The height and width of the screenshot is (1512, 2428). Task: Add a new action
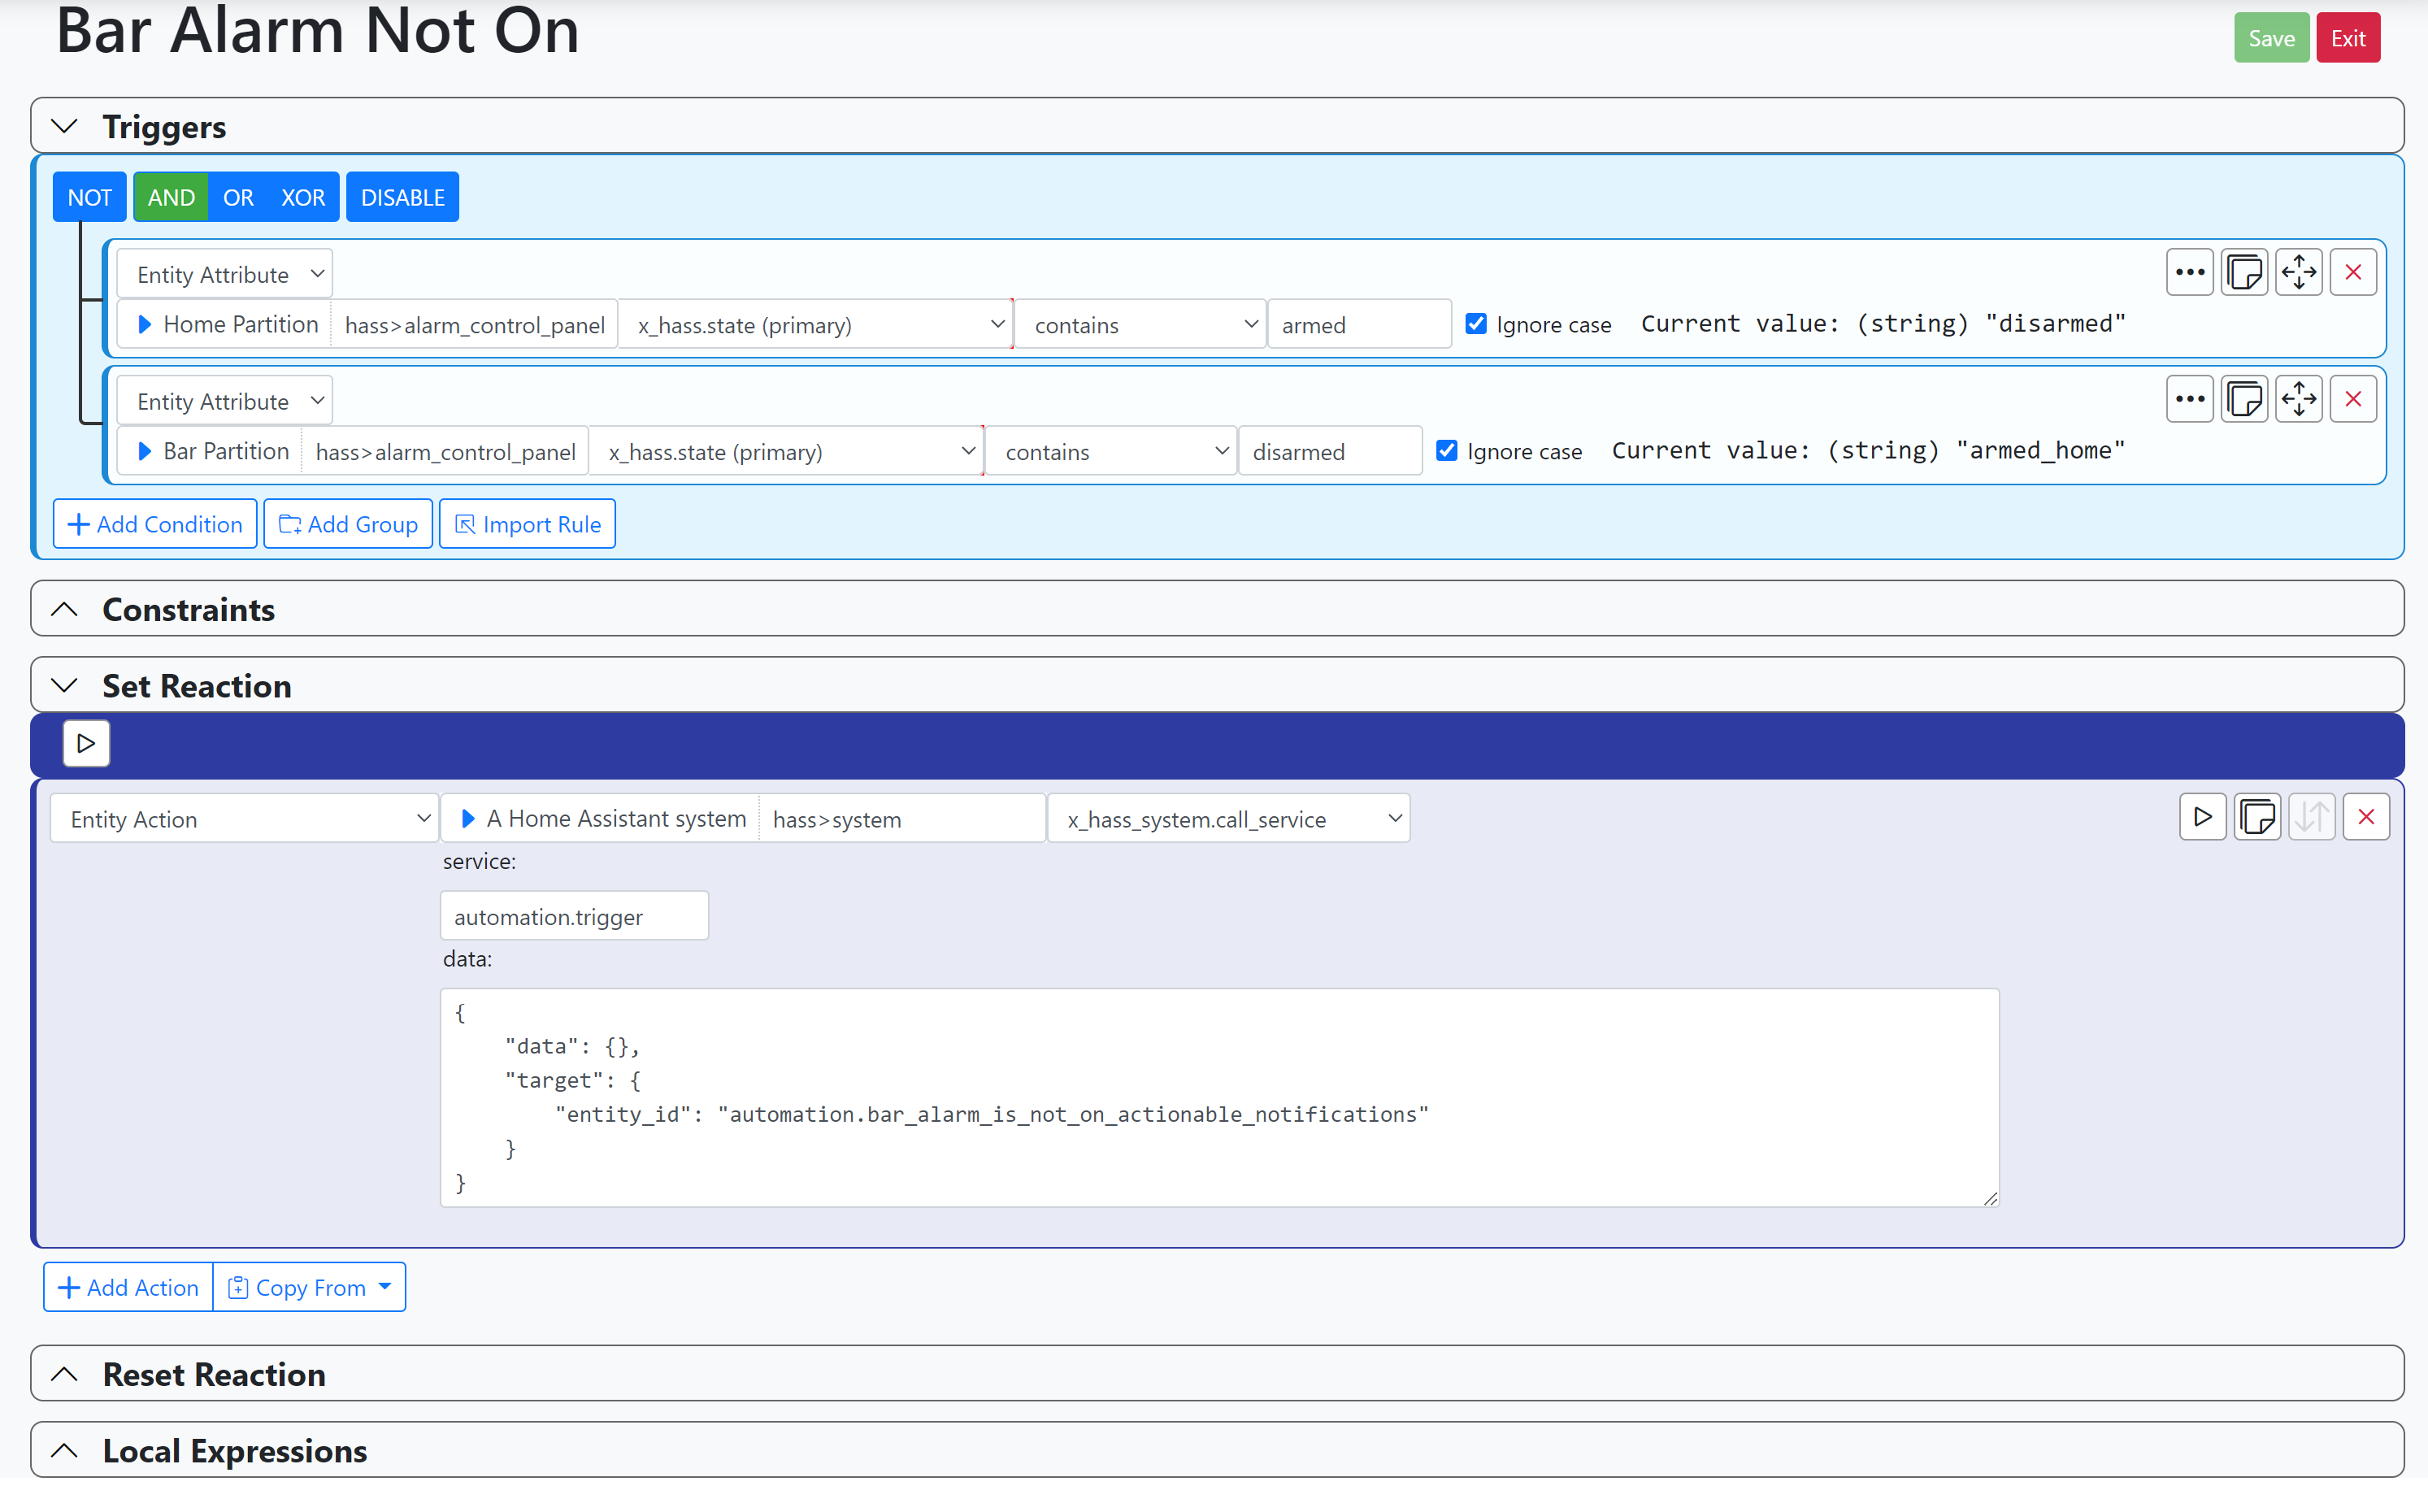coord(129,1287)
